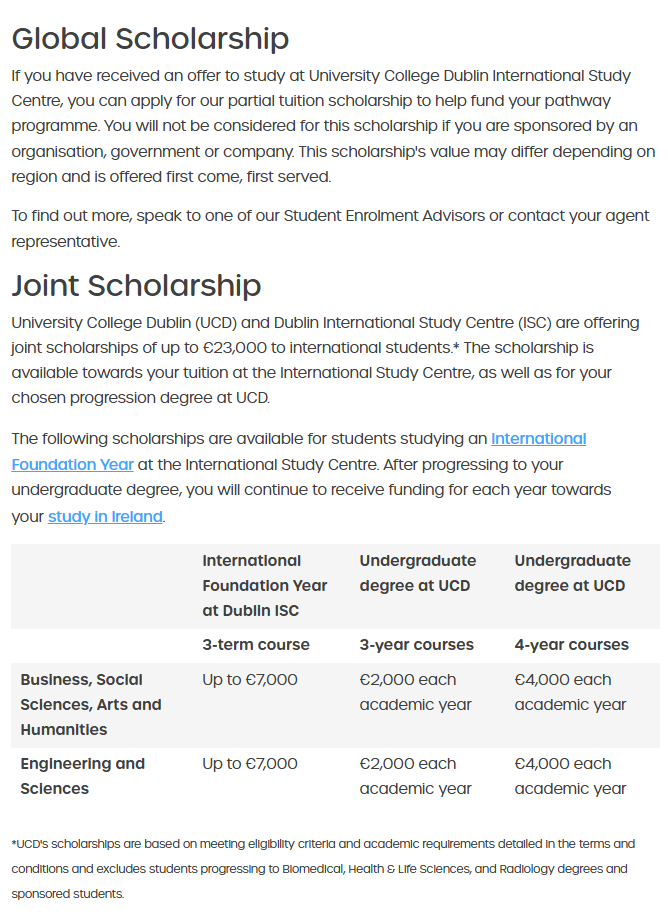Image resolution: width=668 pixels, height=916 pixels.
Task: Follow the study in Ireland link
Action: pyautogui.click(x=105, y=516)
